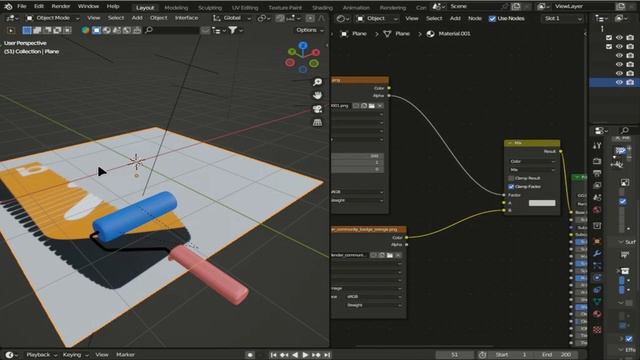Switch to the Modeling workspace tab

[176, 8]
